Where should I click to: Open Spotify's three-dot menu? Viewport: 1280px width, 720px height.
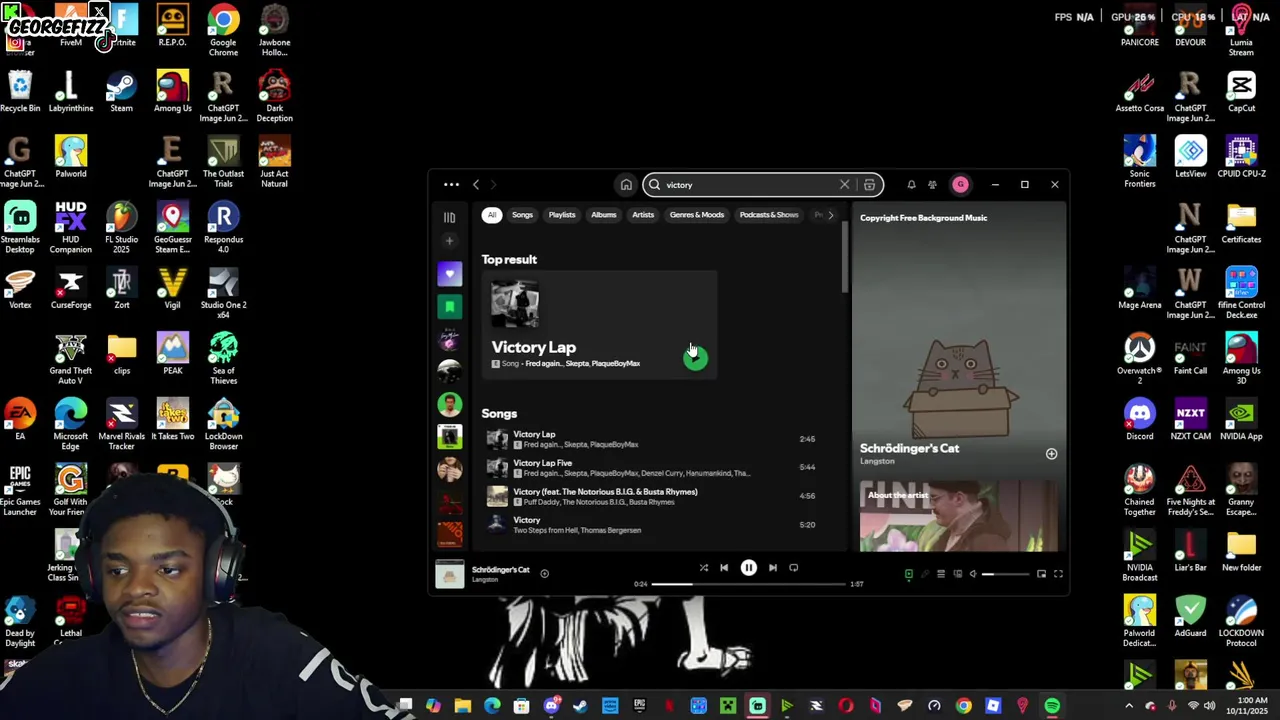coord(451,184)
